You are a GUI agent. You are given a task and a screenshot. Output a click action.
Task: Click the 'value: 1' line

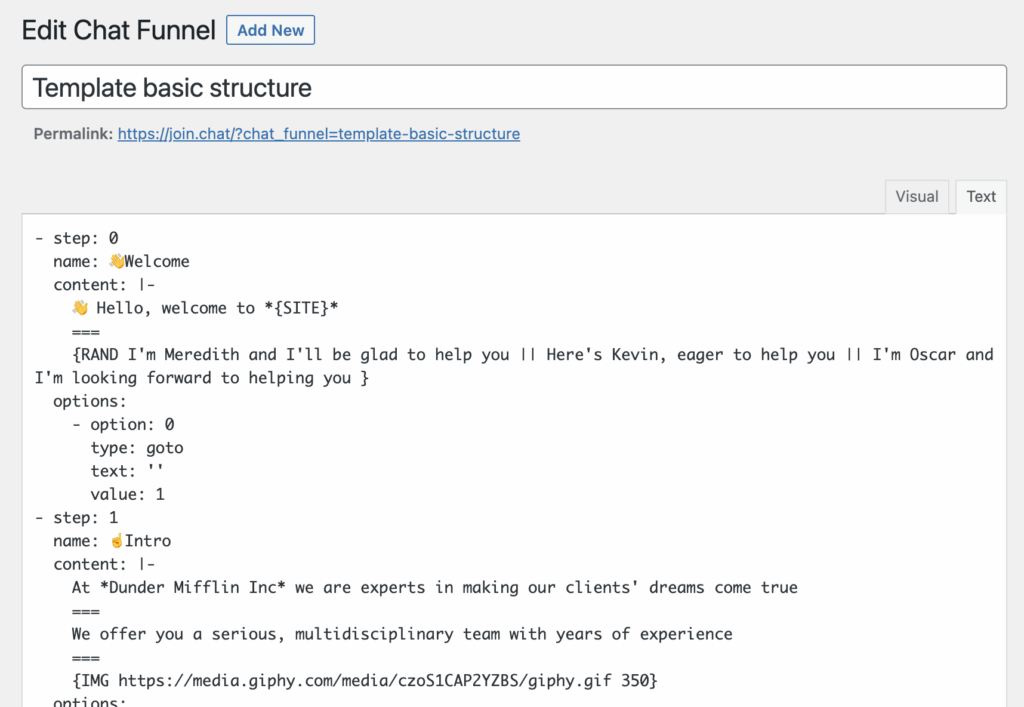(127, 494)
